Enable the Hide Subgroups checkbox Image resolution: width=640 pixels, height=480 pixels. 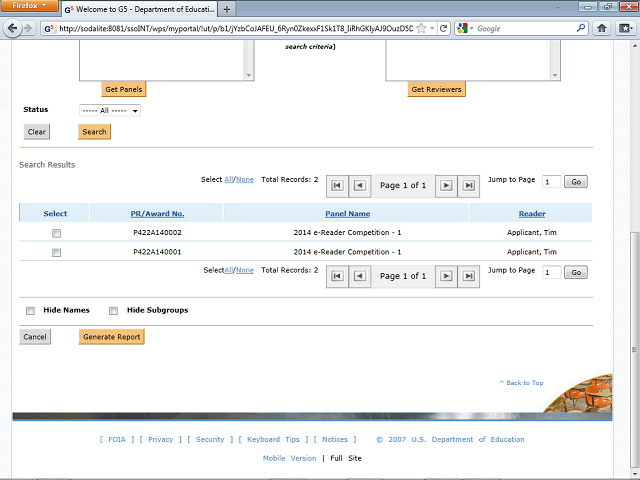[113, 311]
